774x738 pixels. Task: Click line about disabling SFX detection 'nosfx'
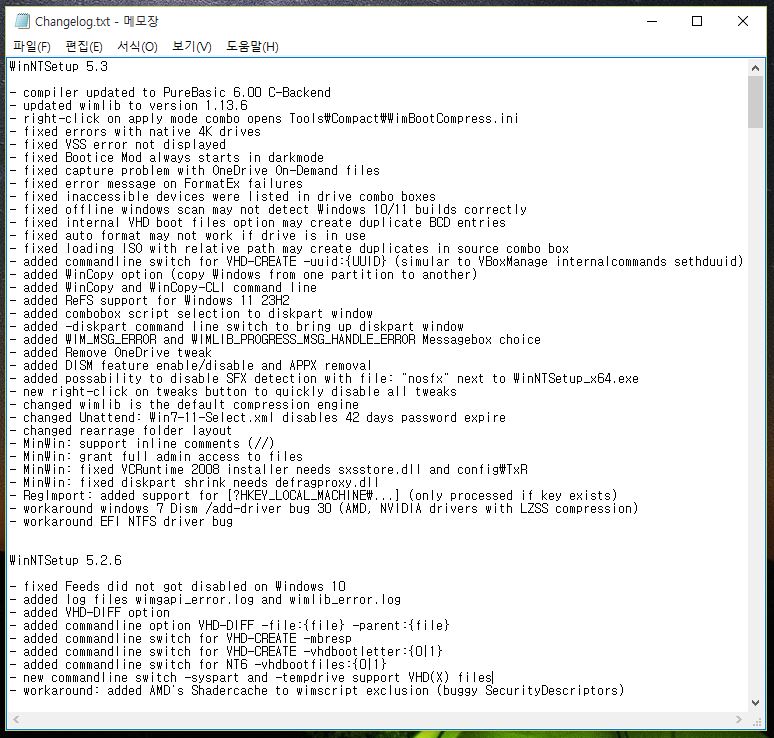point(324,378)
